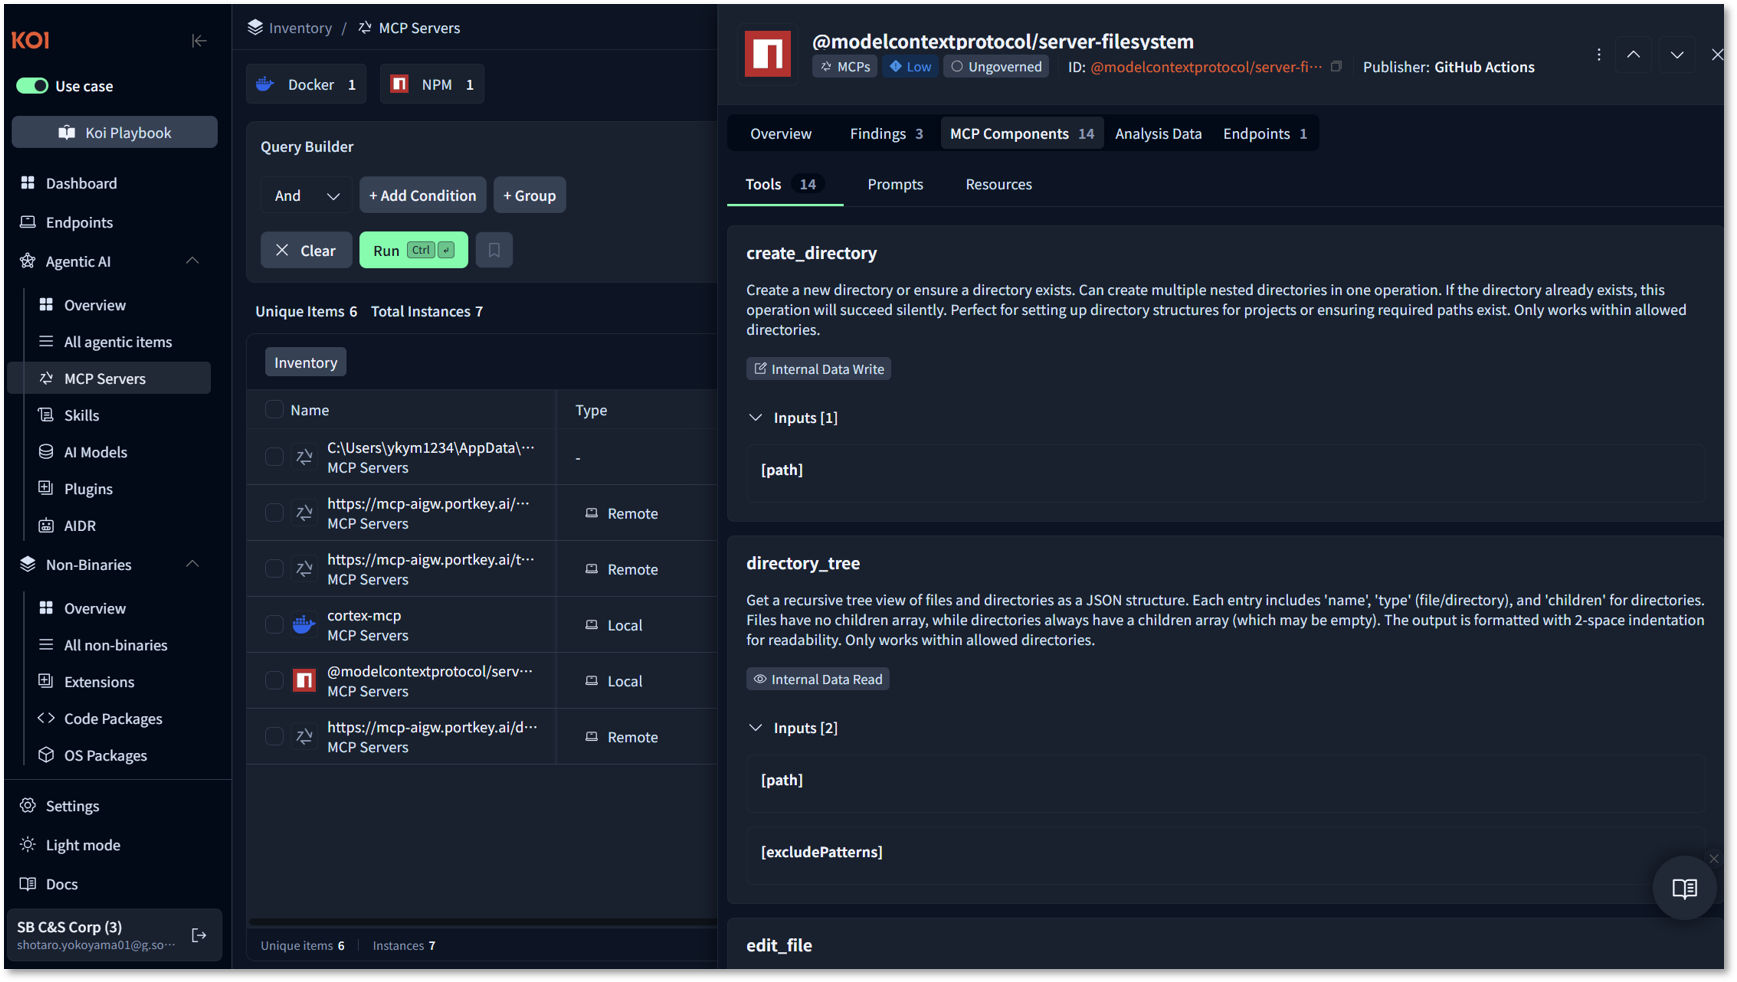Open the Analysis Data tab
Viewport: 1737px width, 982px height.
click(1158, 134)
